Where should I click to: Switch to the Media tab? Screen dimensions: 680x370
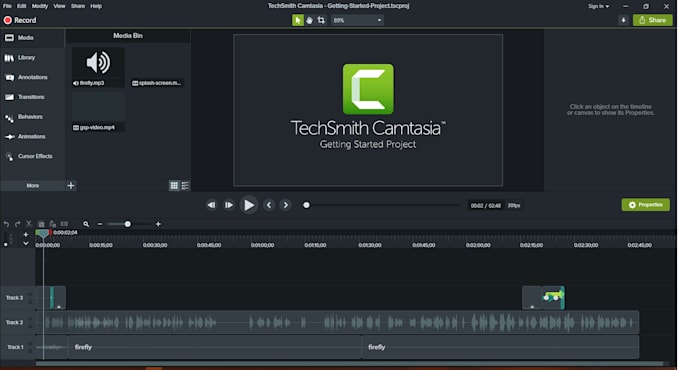33,38
